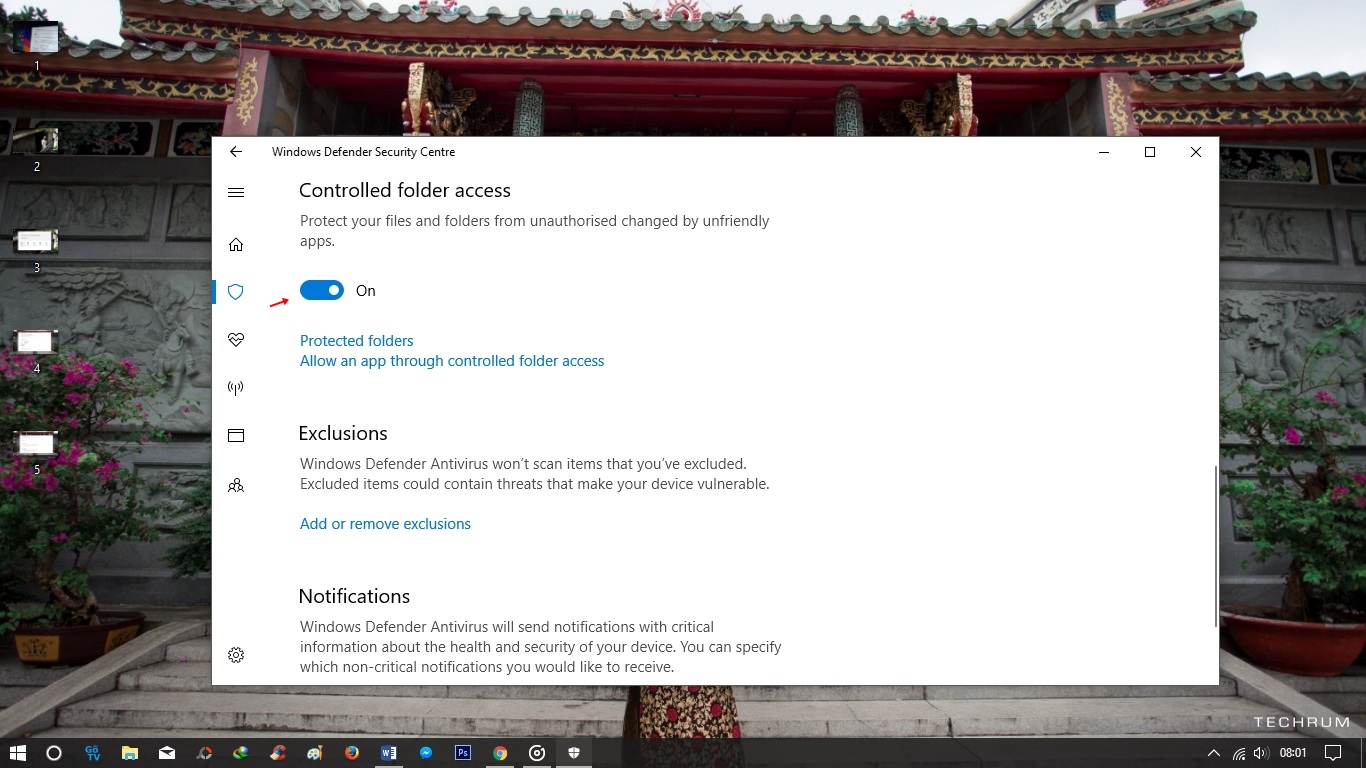Screen dimensions: 1366x768
Task: Maximize the Defender Security Centre window
Action: click(1150, 152)
